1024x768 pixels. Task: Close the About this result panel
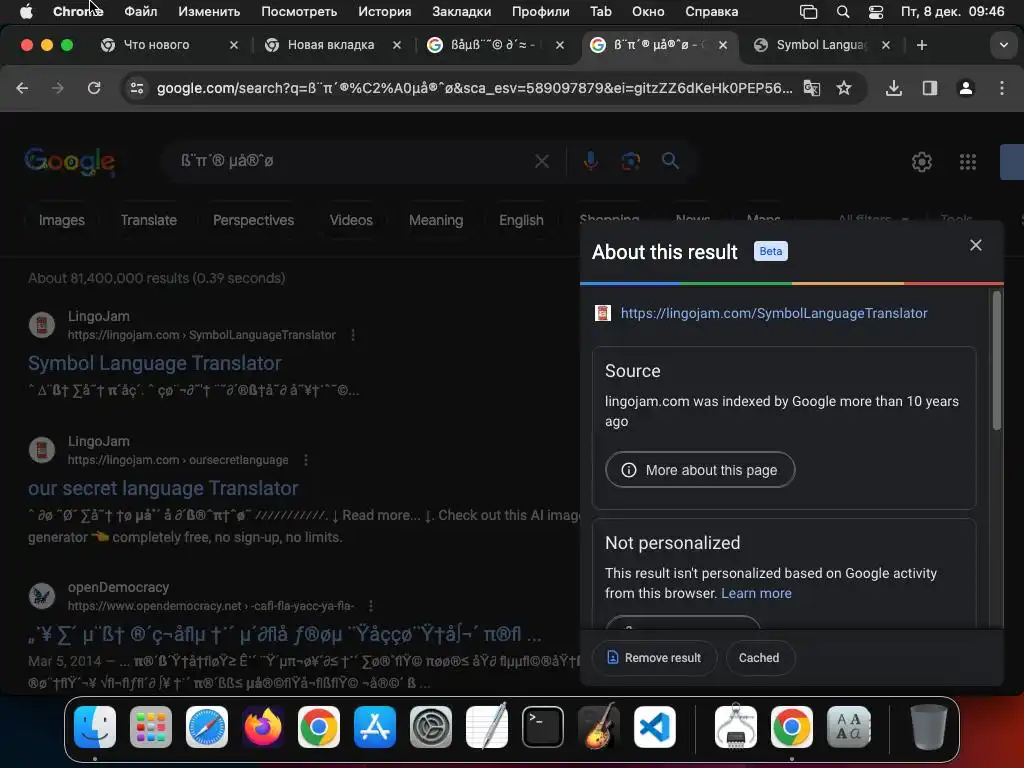pyautogui.click(x=976, y=245)
